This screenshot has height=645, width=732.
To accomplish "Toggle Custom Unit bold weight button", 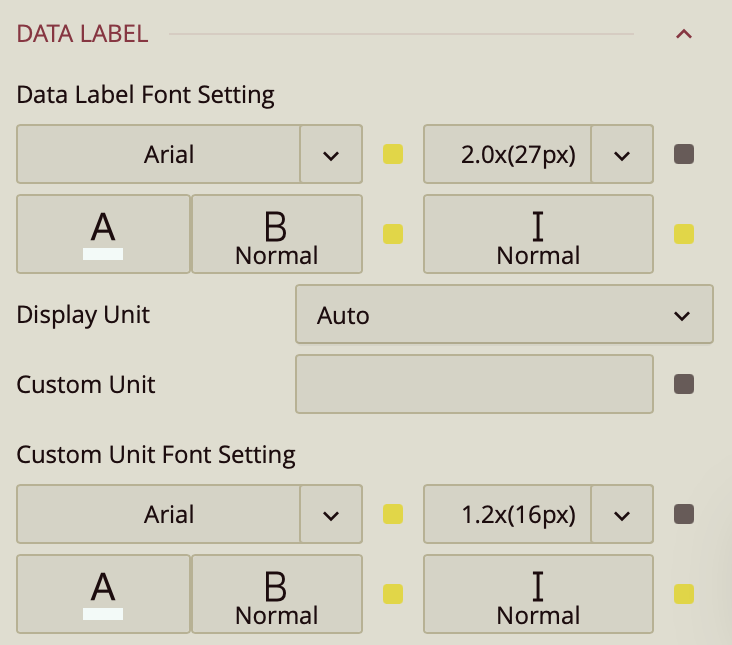I will pyautogui.click(x=276, y=594).
